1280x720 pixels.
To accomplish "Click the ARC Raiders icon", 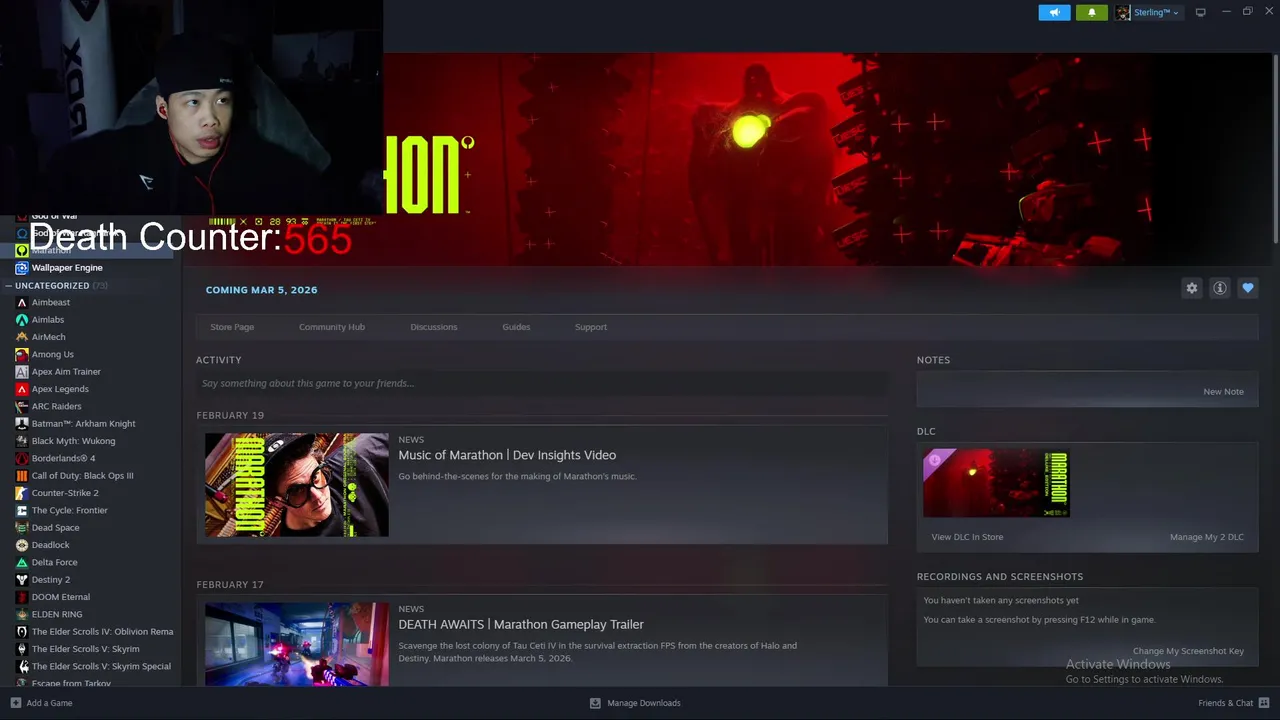I will coord(22,406).
